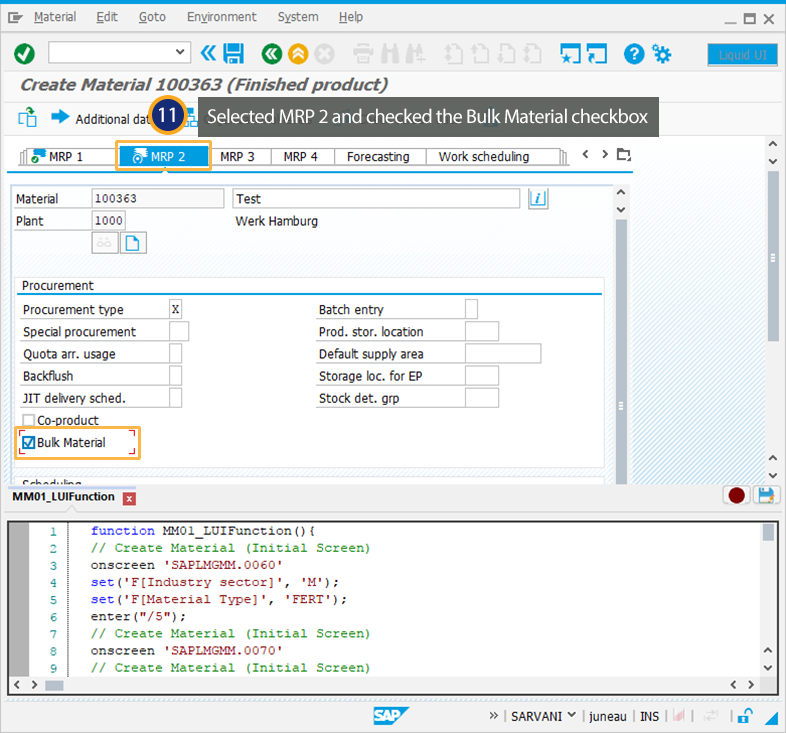The width and height of the screenshot is (786, 733).
Task: Click the Print icon in toolbar
Action: click(x=363, y=54)
